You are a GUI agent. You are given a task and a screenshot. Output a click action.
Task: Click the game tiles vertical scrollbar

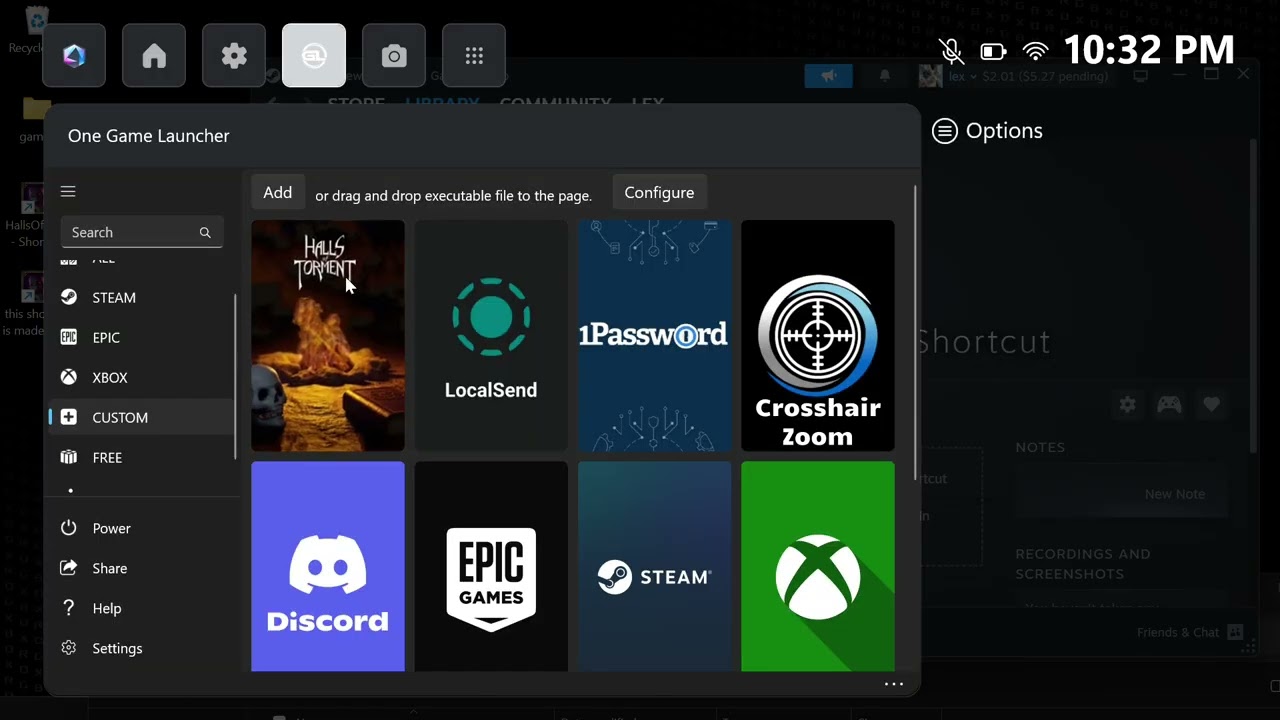[915, 333]
